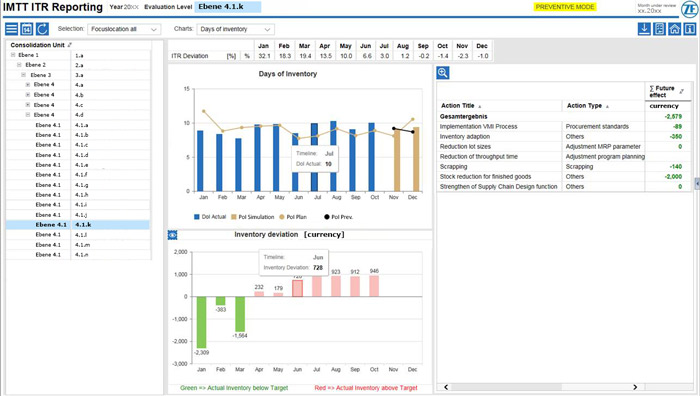
Task: Open the hamburger menu icon
Action: [x=12, y=29]
